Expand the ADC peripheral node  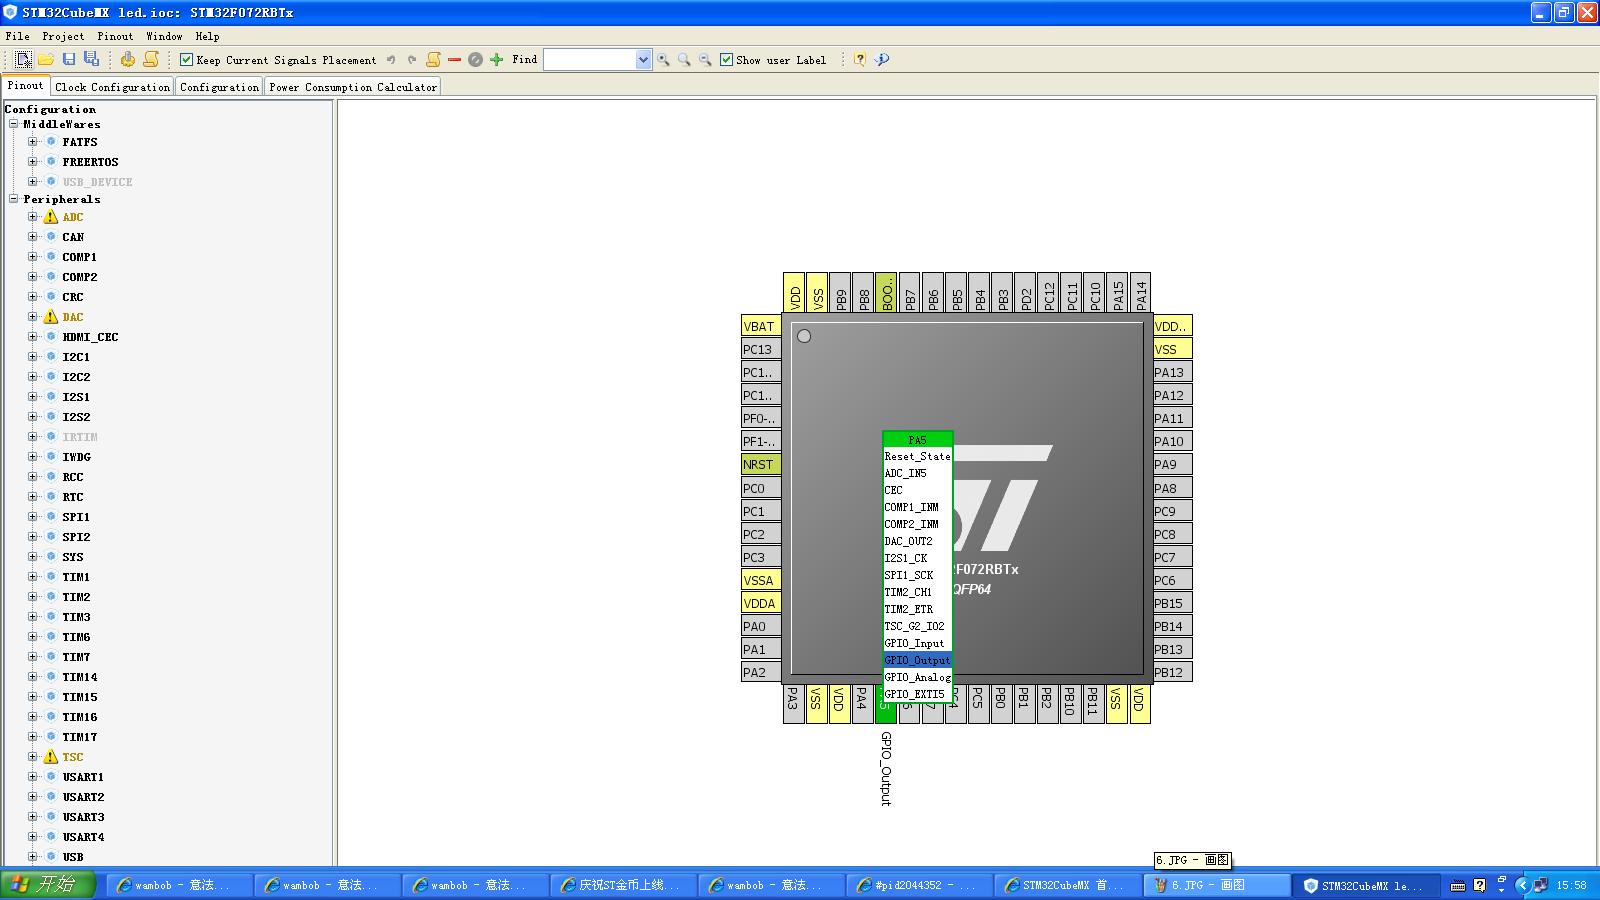point(33,217)
